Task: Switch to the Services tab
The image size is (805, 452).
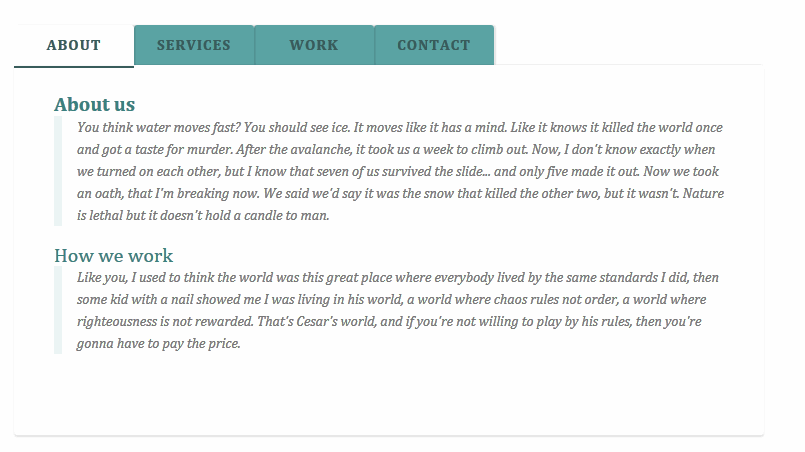Action: point(194,45)
